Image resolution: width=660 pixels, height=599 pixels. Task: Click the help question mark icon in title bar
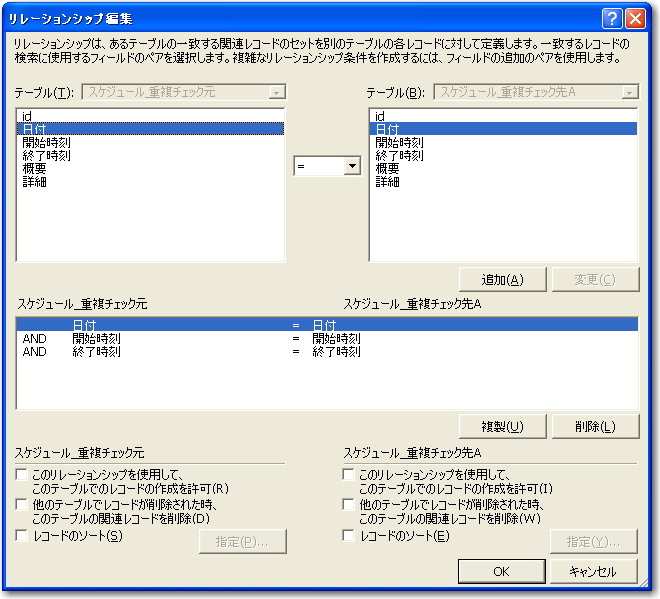613,19
